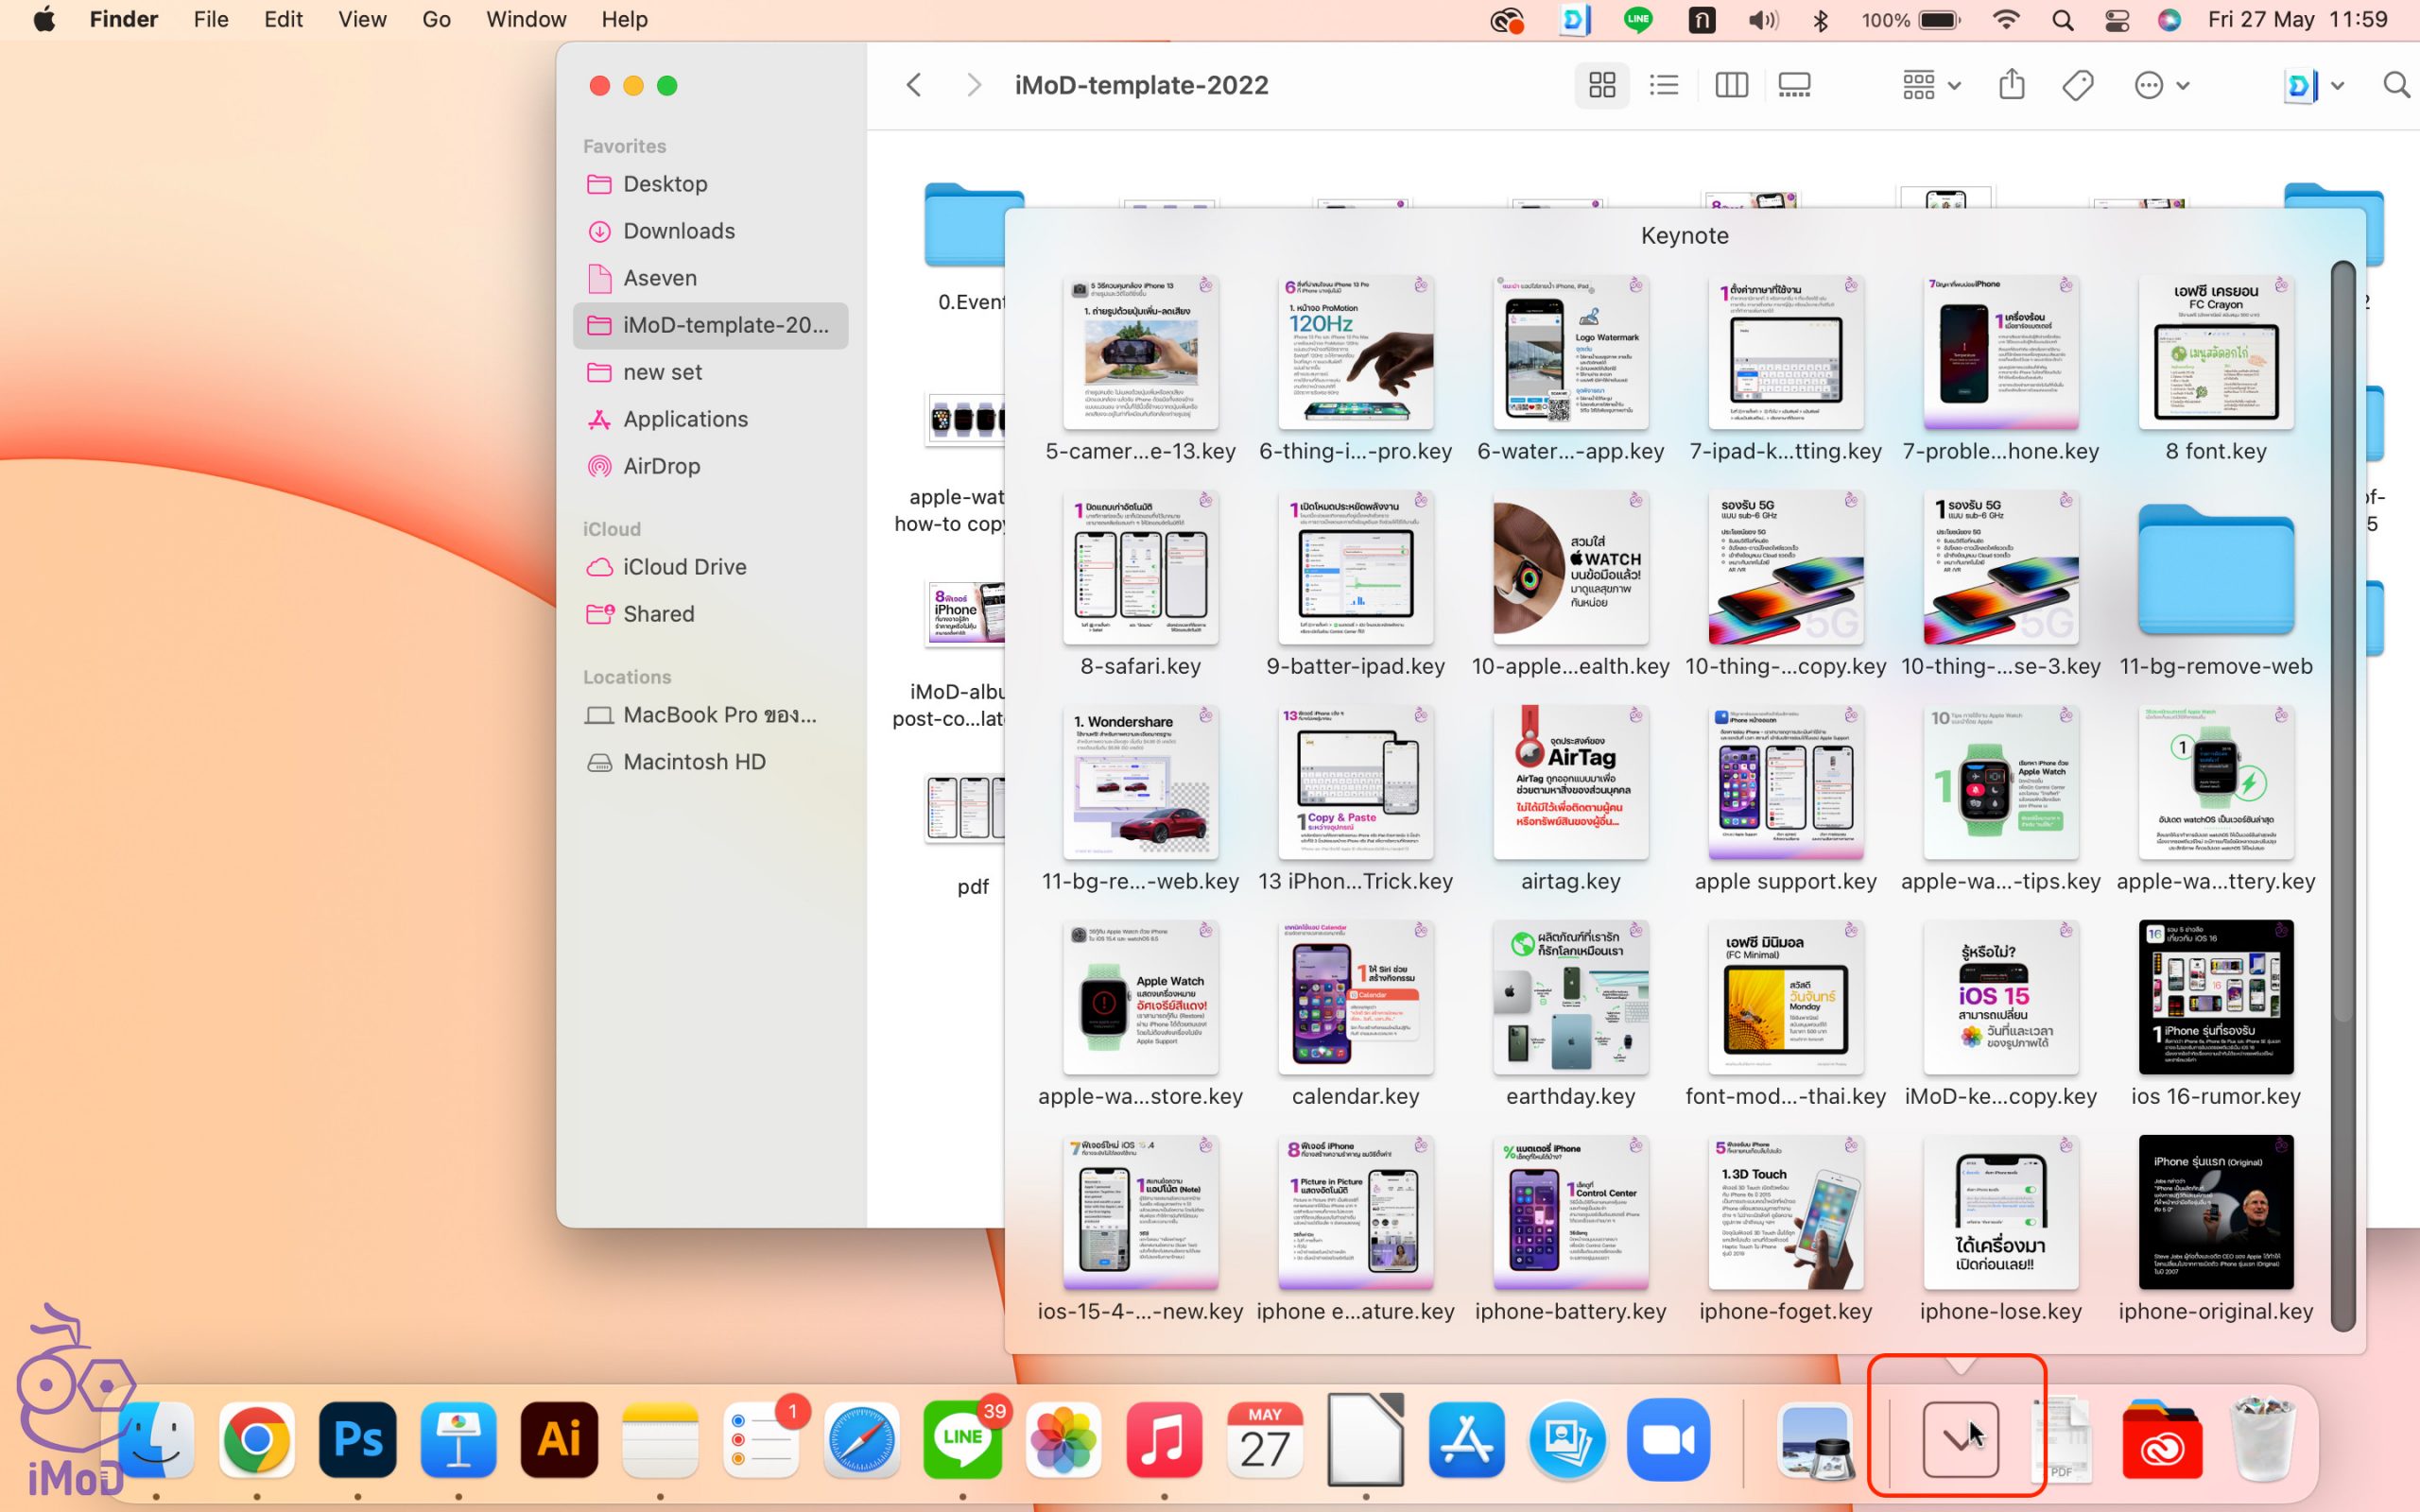Open the View menu

pyautogui.click(x=361, y=20)
